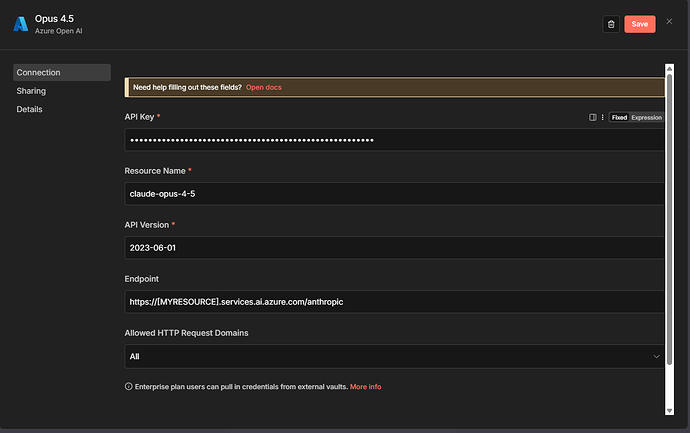The image size is (690, 433).
Task: Switch API Key mode to Fixed
Action: tap(619, 117)
